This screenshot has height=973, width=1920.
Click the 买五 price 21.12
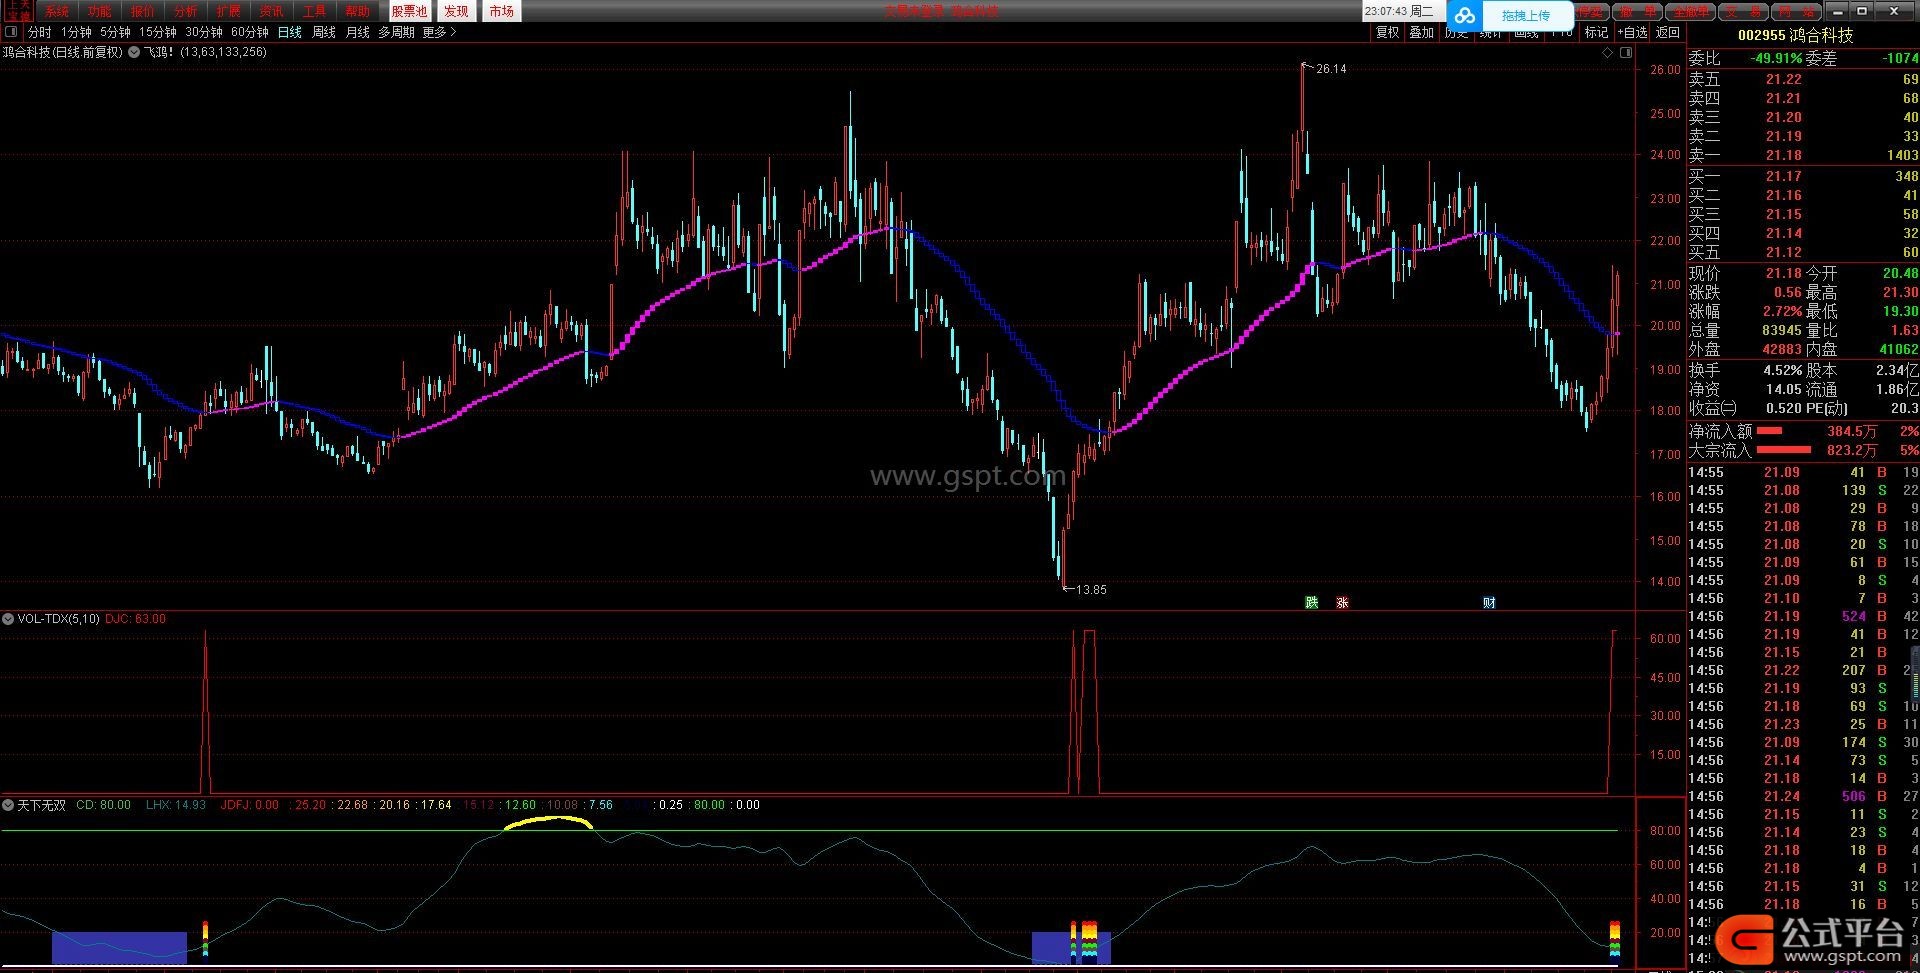[x=1783, y=252]
